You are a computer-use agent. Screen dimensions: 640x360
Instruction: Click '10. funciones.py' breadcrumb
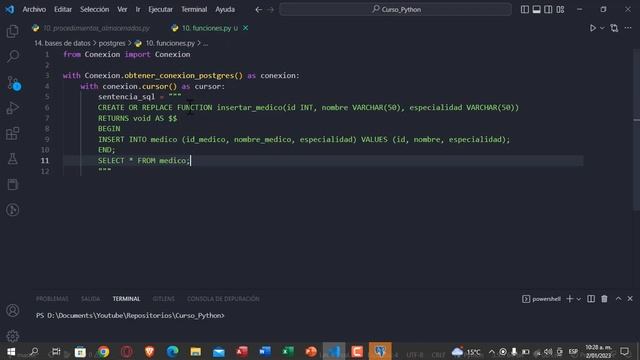[170, 43]
